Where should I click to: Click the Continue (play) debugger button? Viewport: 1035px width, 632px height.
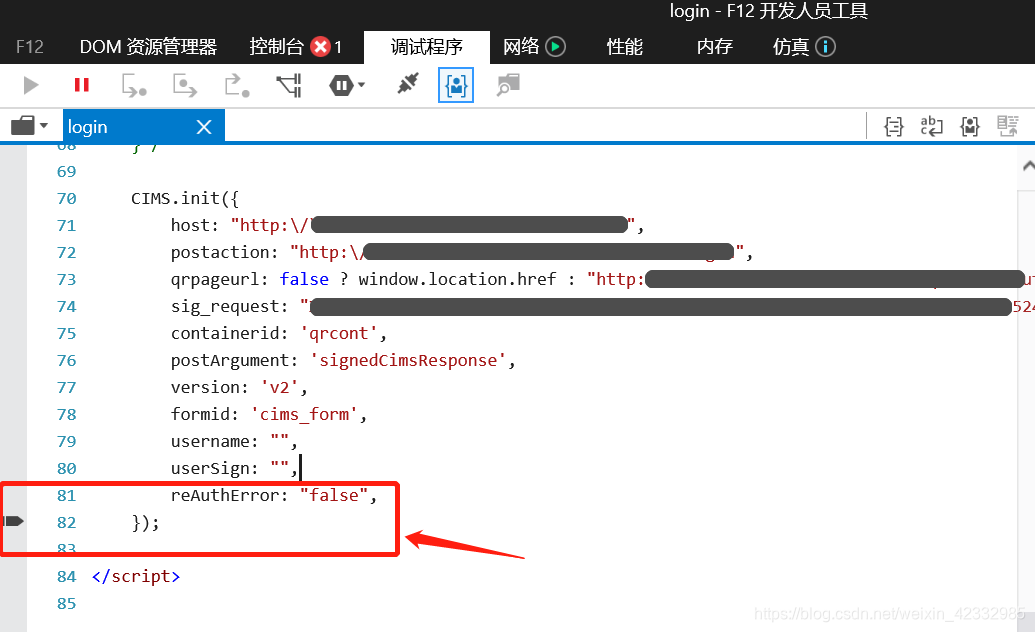pos(30,85)
